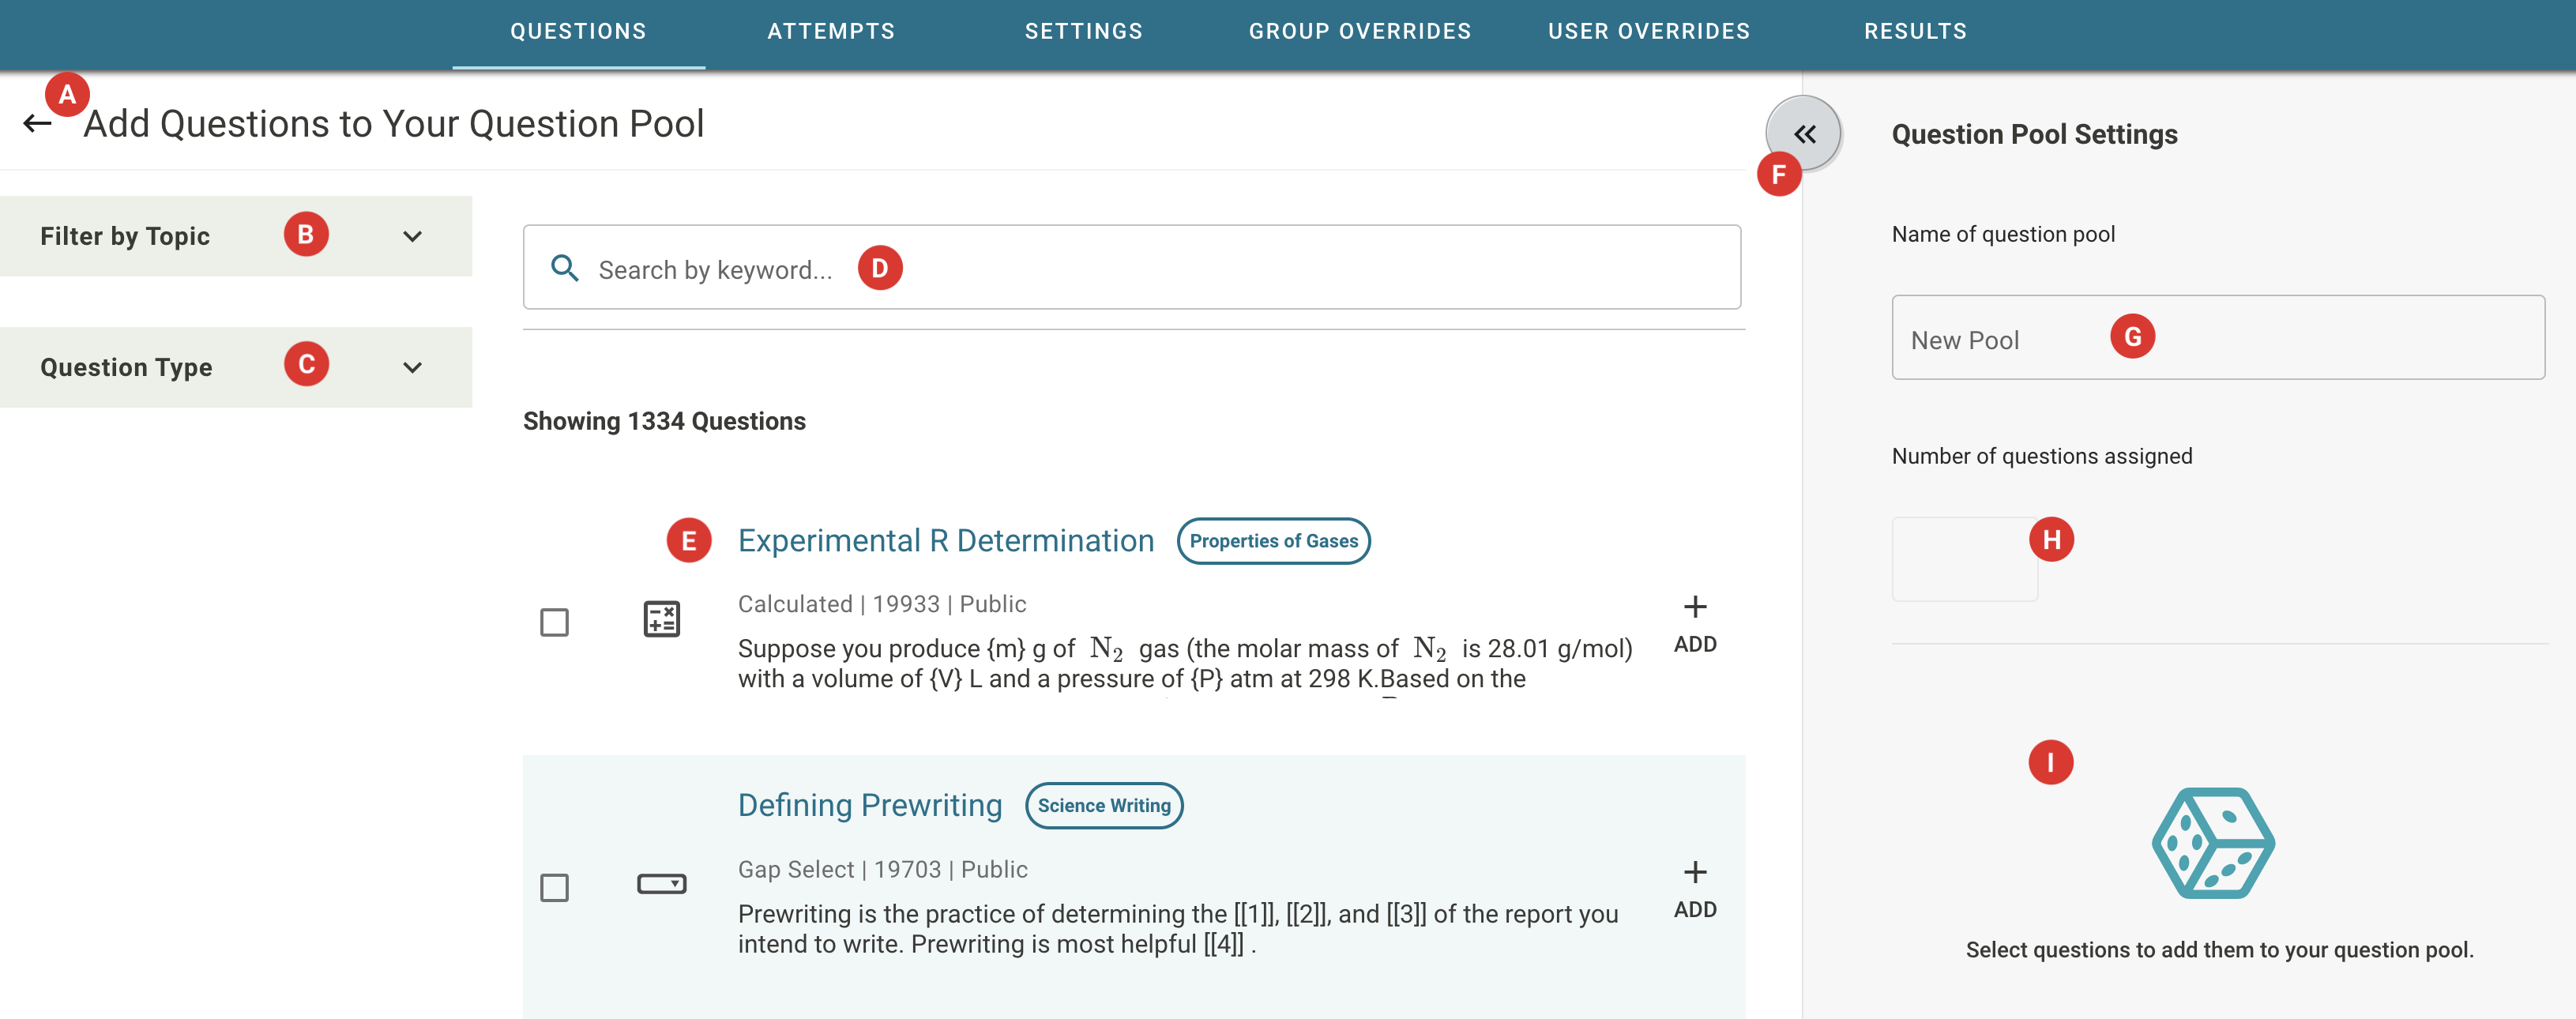Open the Attempts tab

coord(830,31)
